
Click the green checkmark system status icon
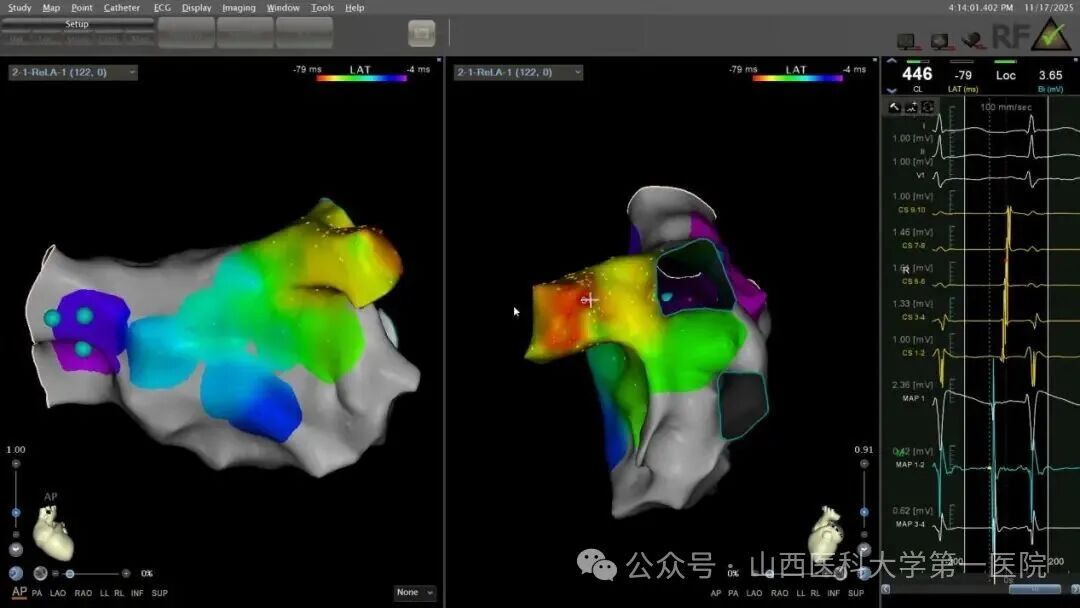pyautogui.click(x=1051, y=35)
